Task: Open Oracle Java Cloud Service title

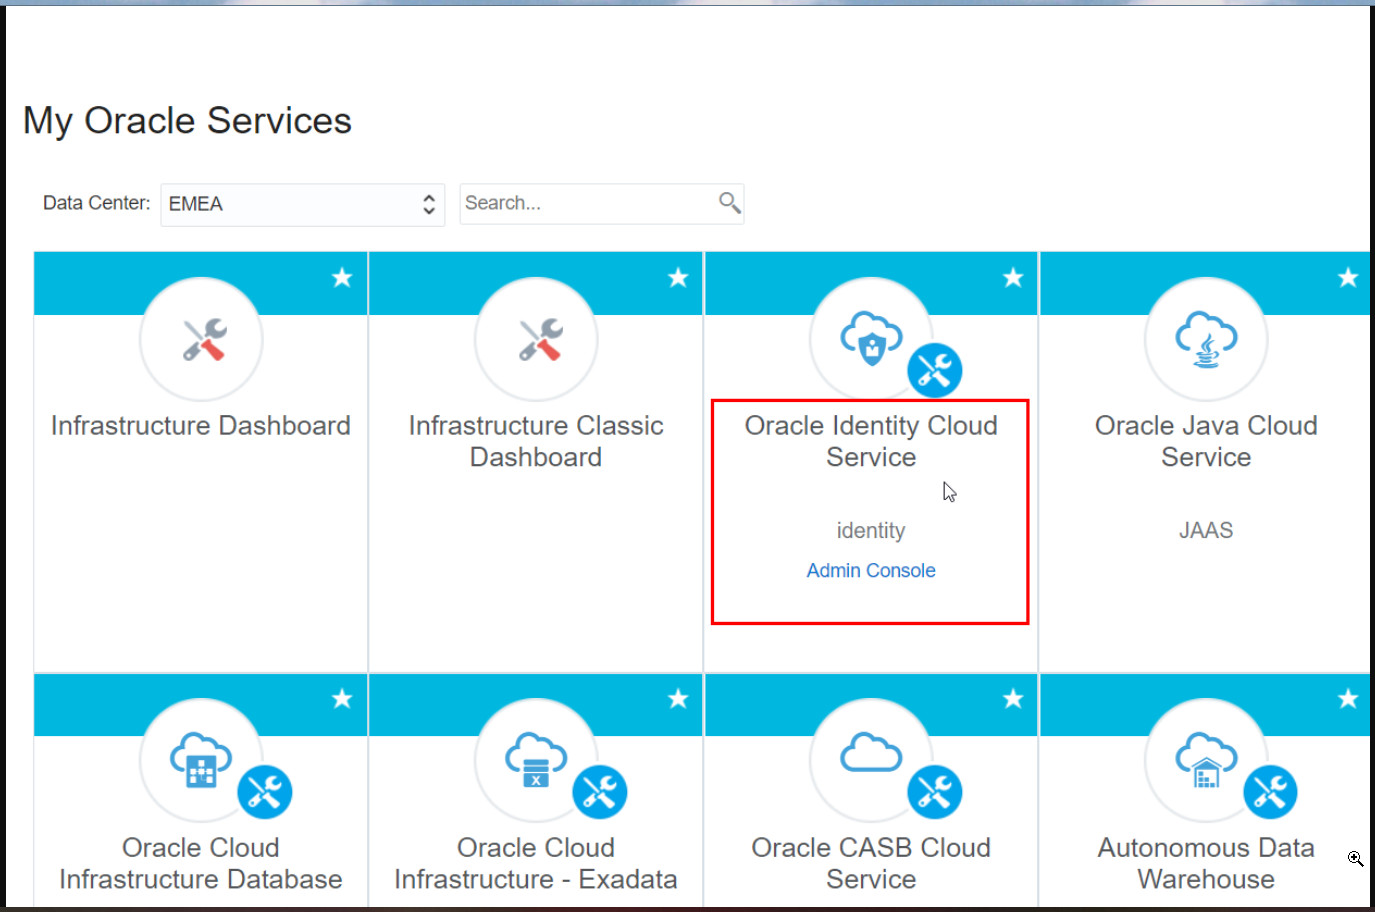Action: coord(1206,441)
